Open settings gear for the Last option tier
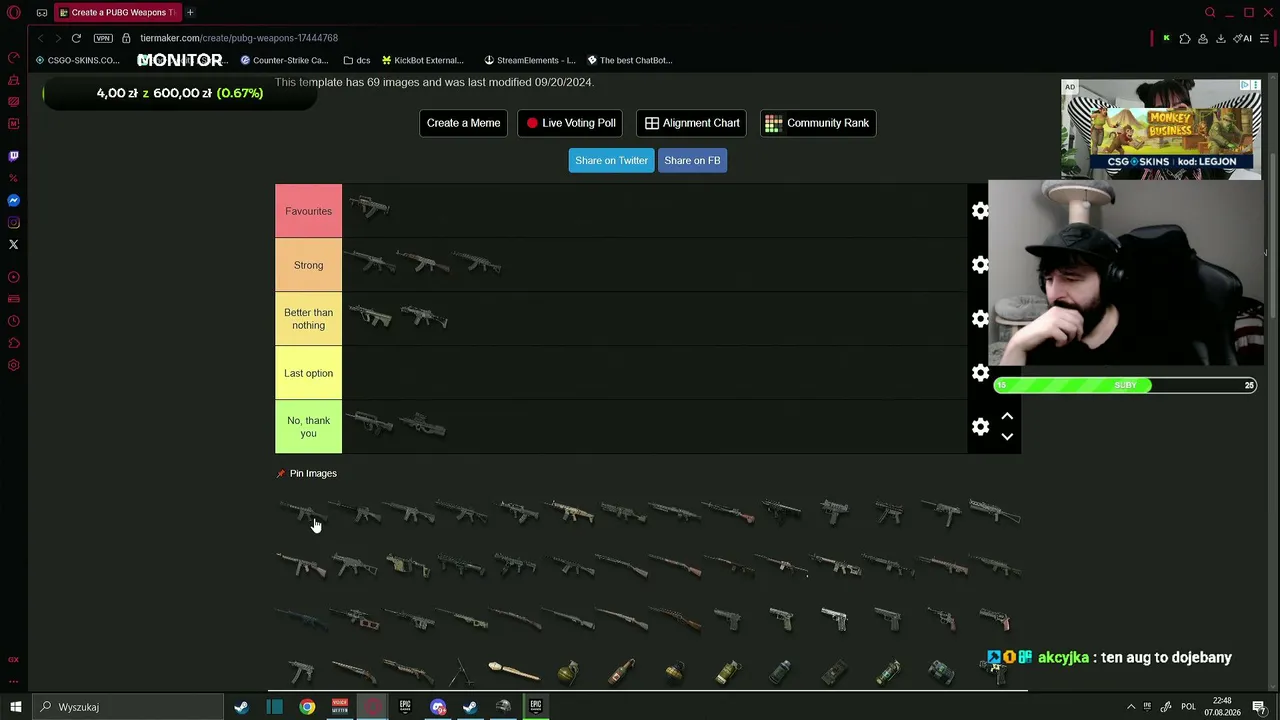 (980, 373)
